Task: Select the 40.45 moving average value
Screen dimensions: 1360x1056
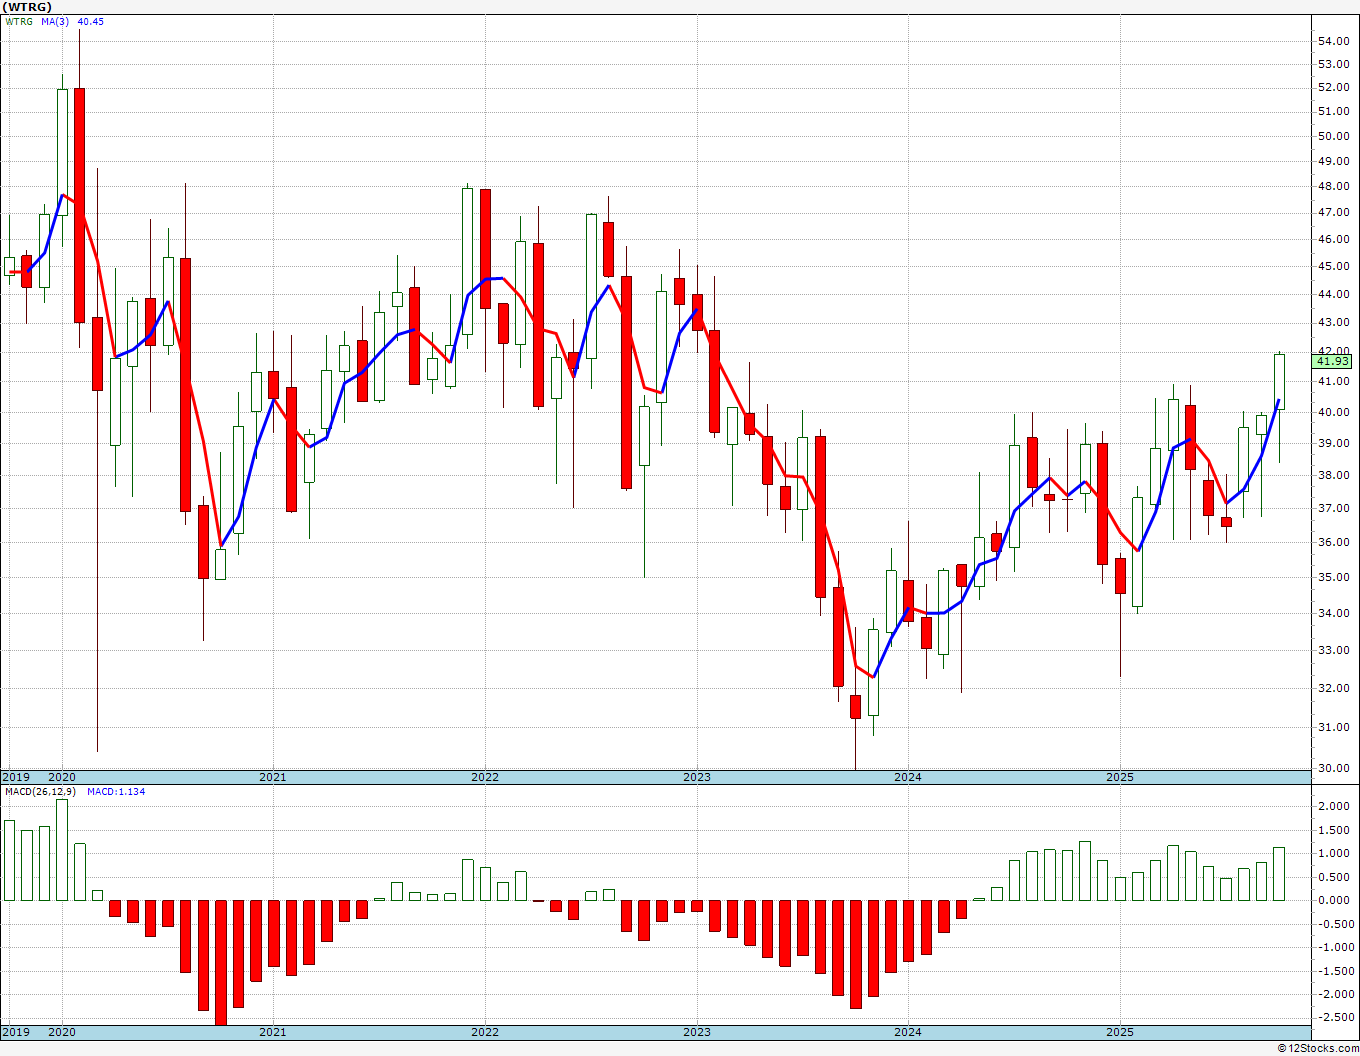Action: (x=90, y=22)
